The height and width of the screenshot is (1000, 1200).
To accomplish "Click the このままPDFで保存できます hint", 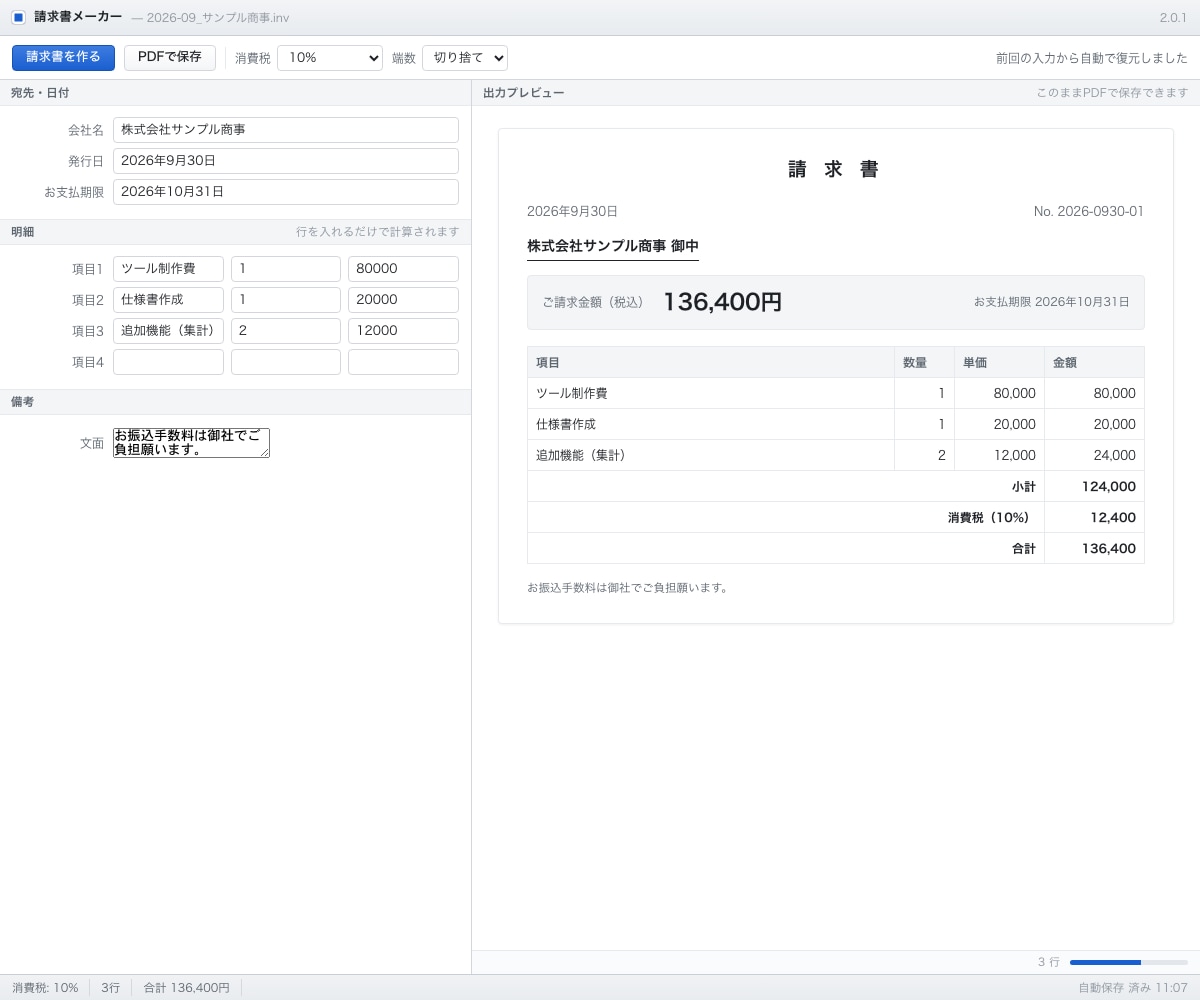I will pyautogui.click(x=1112, y=93).
